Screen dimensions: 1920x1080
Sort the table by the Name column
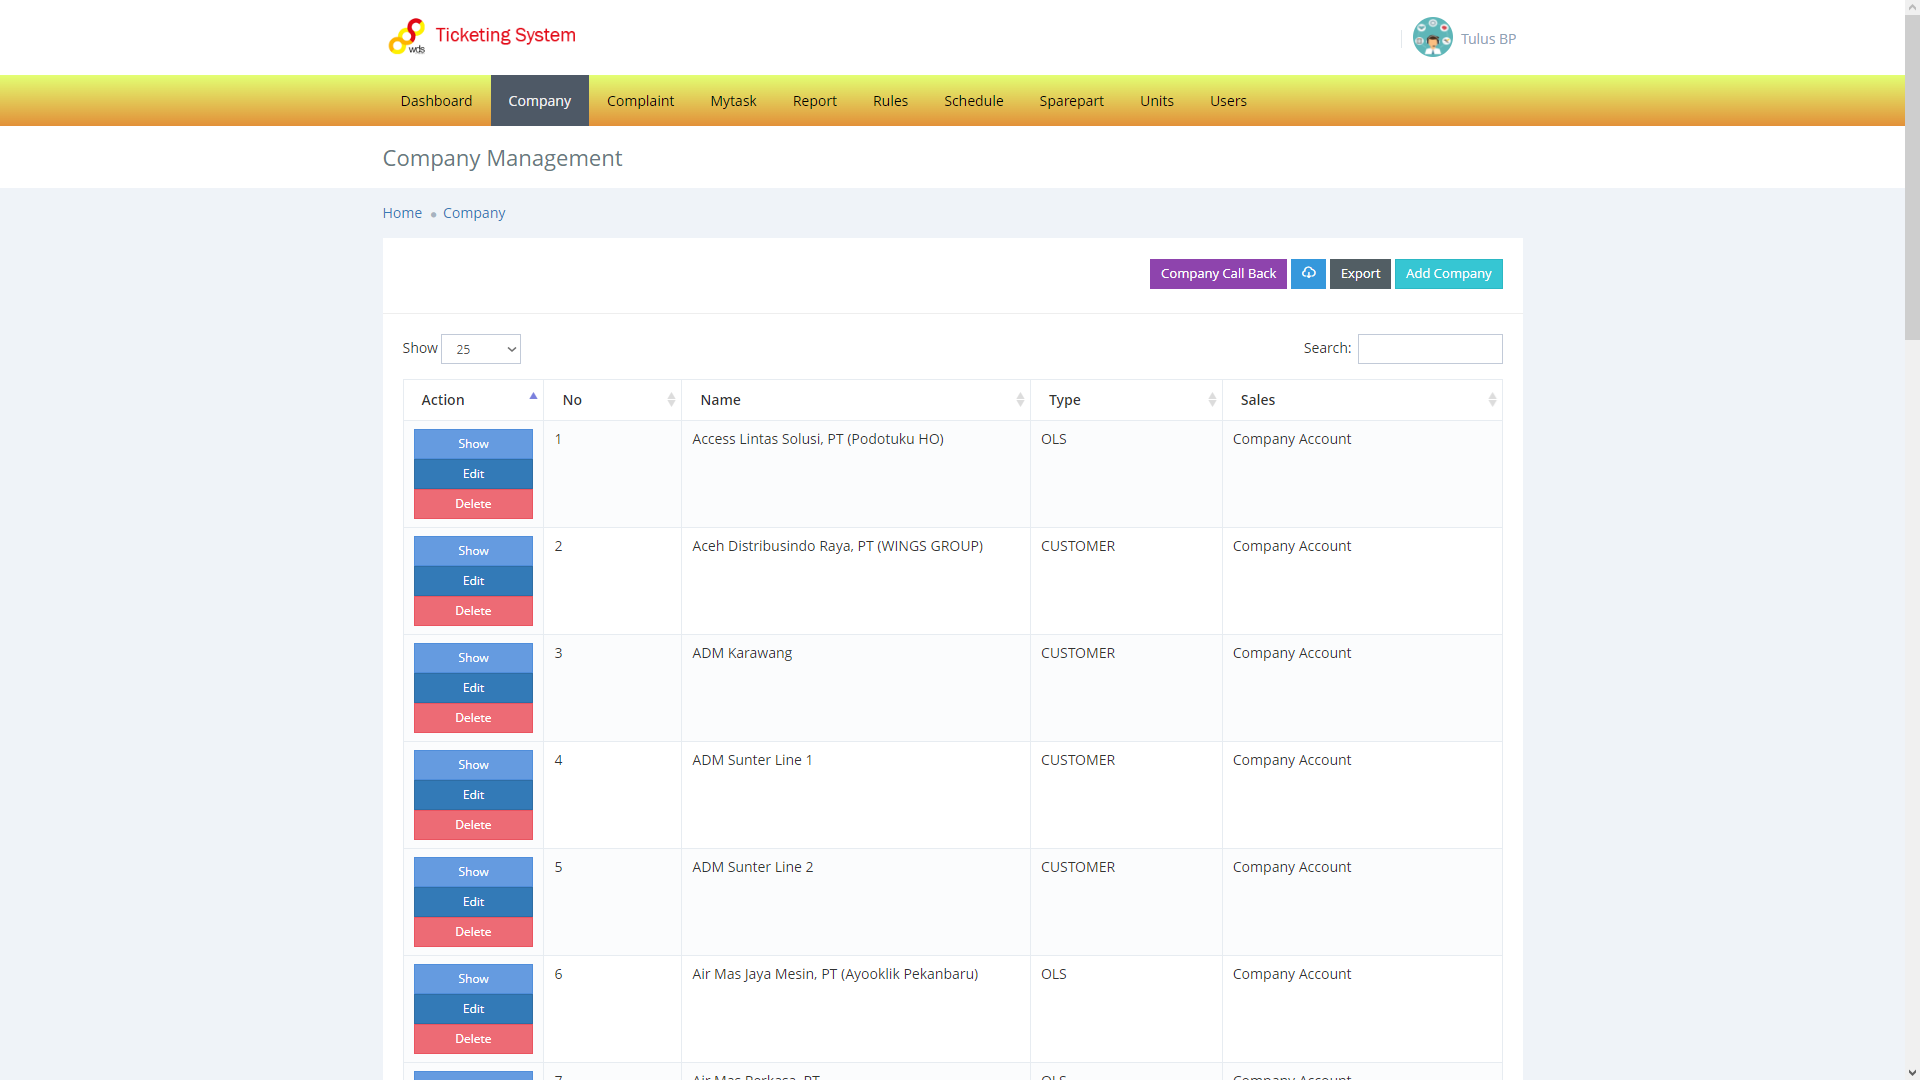pos(856,400)
